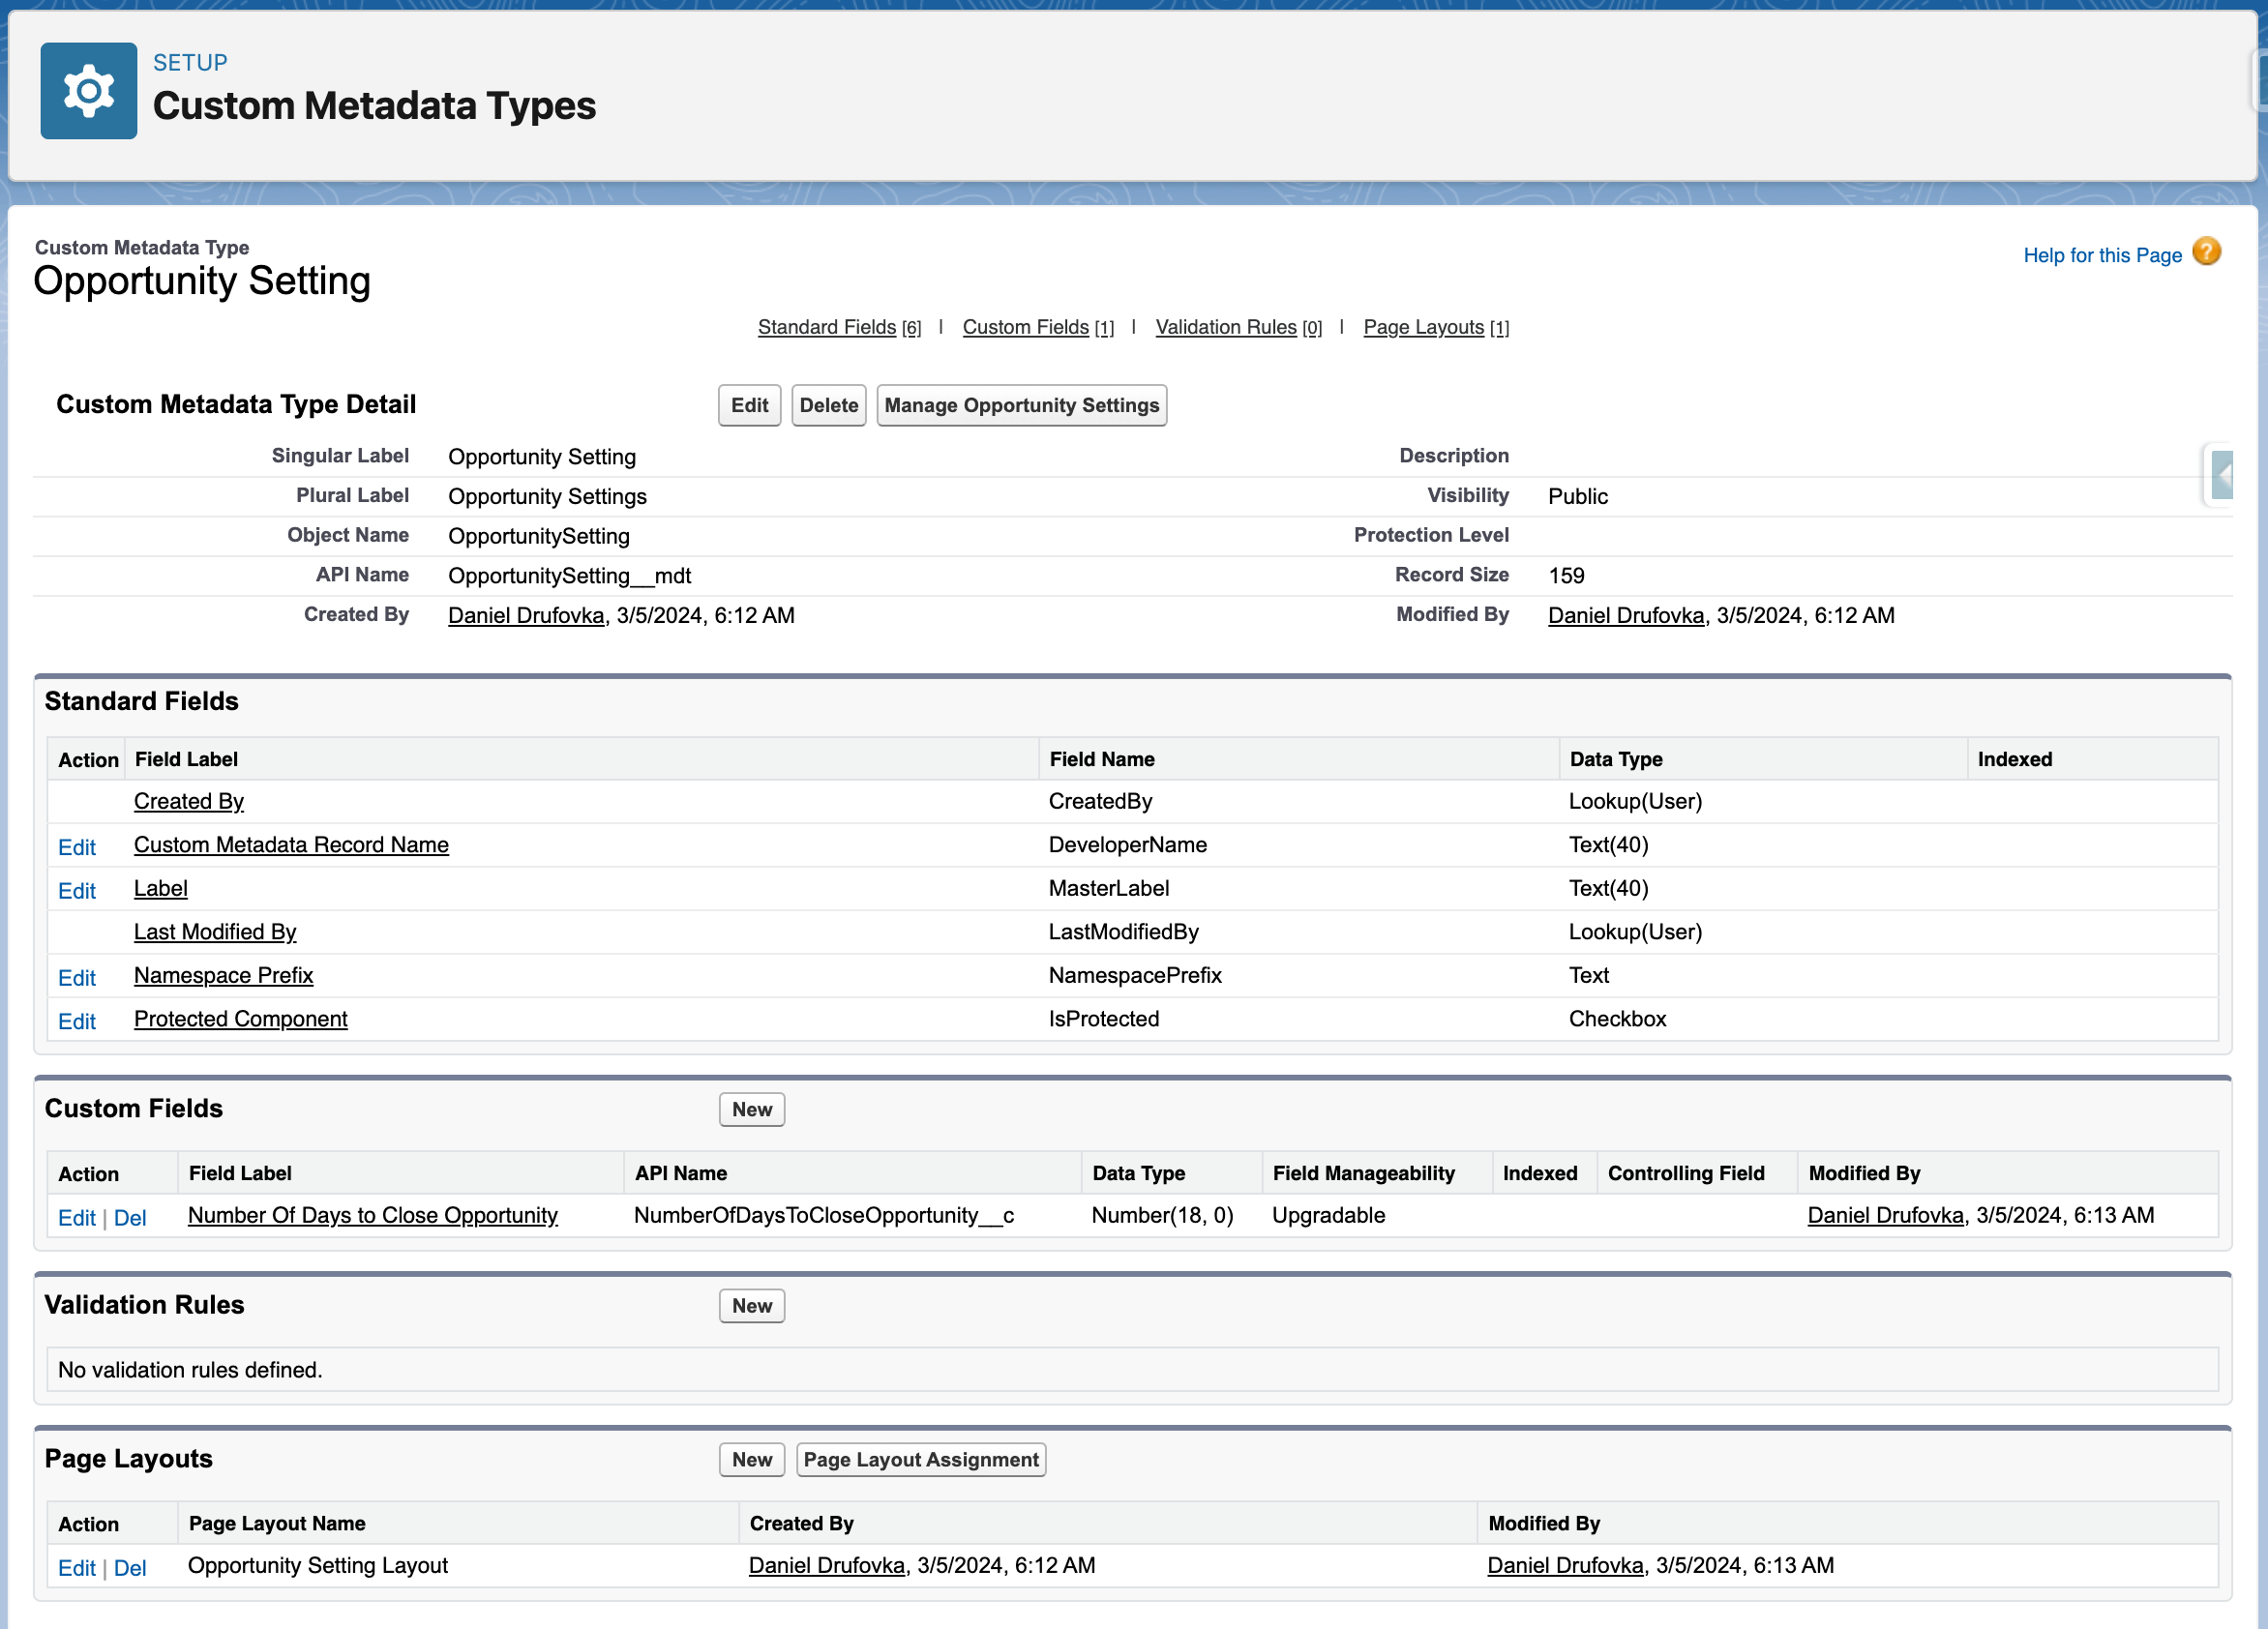Click the Help question mark icon
2268x1629 pixels.
[2206, 251]
